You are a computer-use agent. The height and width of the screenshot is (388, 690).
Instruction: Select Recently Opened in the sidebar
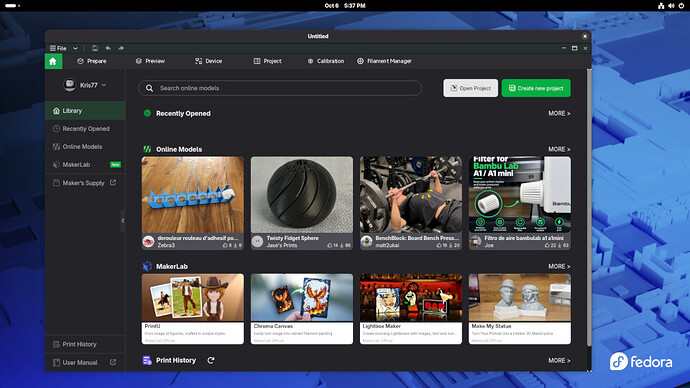85,129
